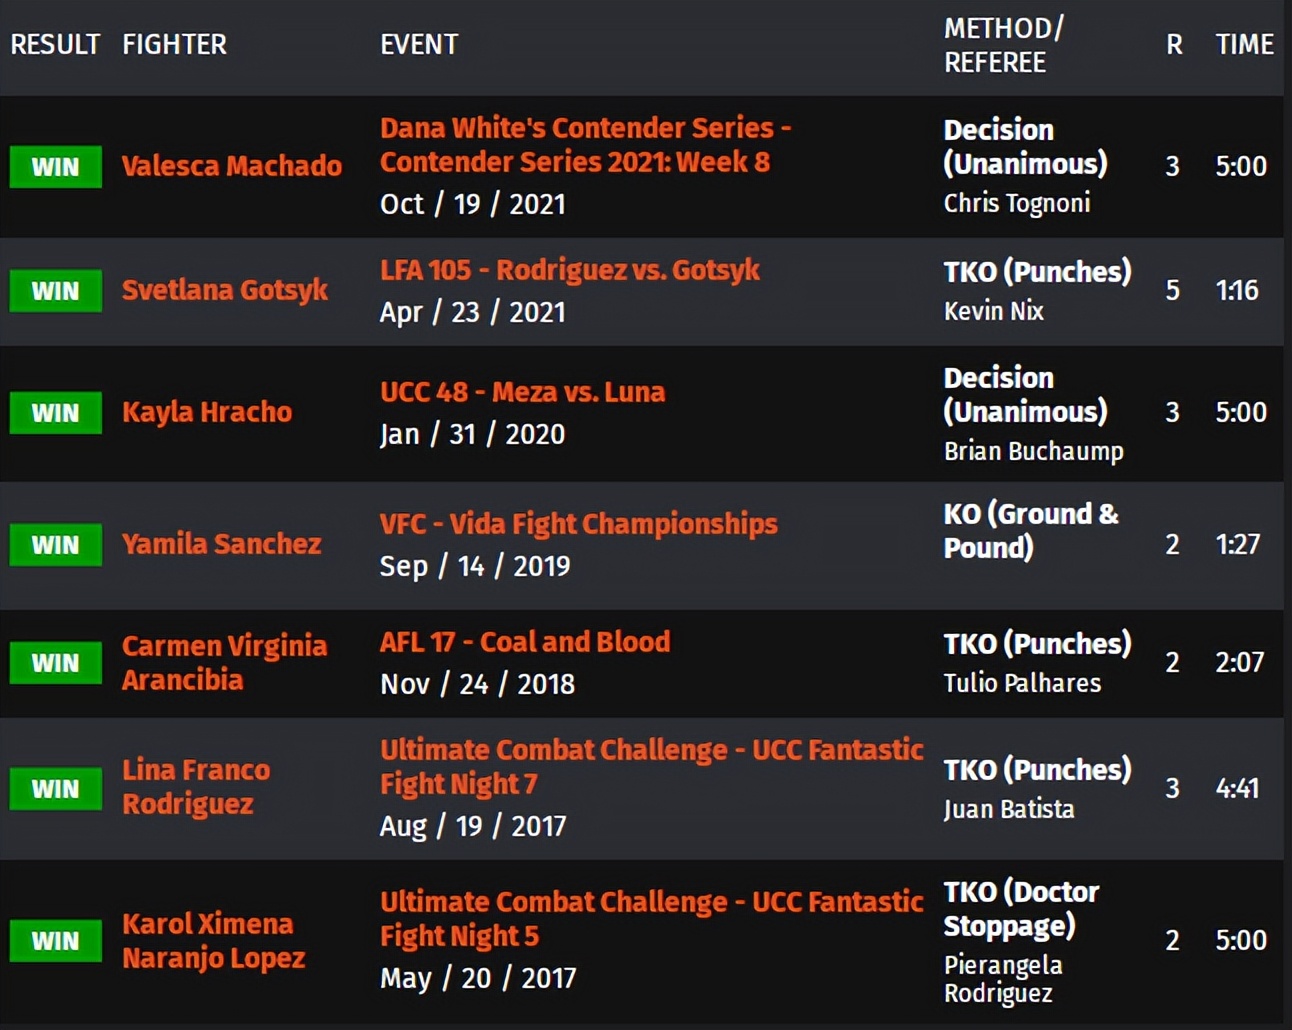
Task: Select the Yamila Sanchez fighter link
Action: click(x=221, y=544)
